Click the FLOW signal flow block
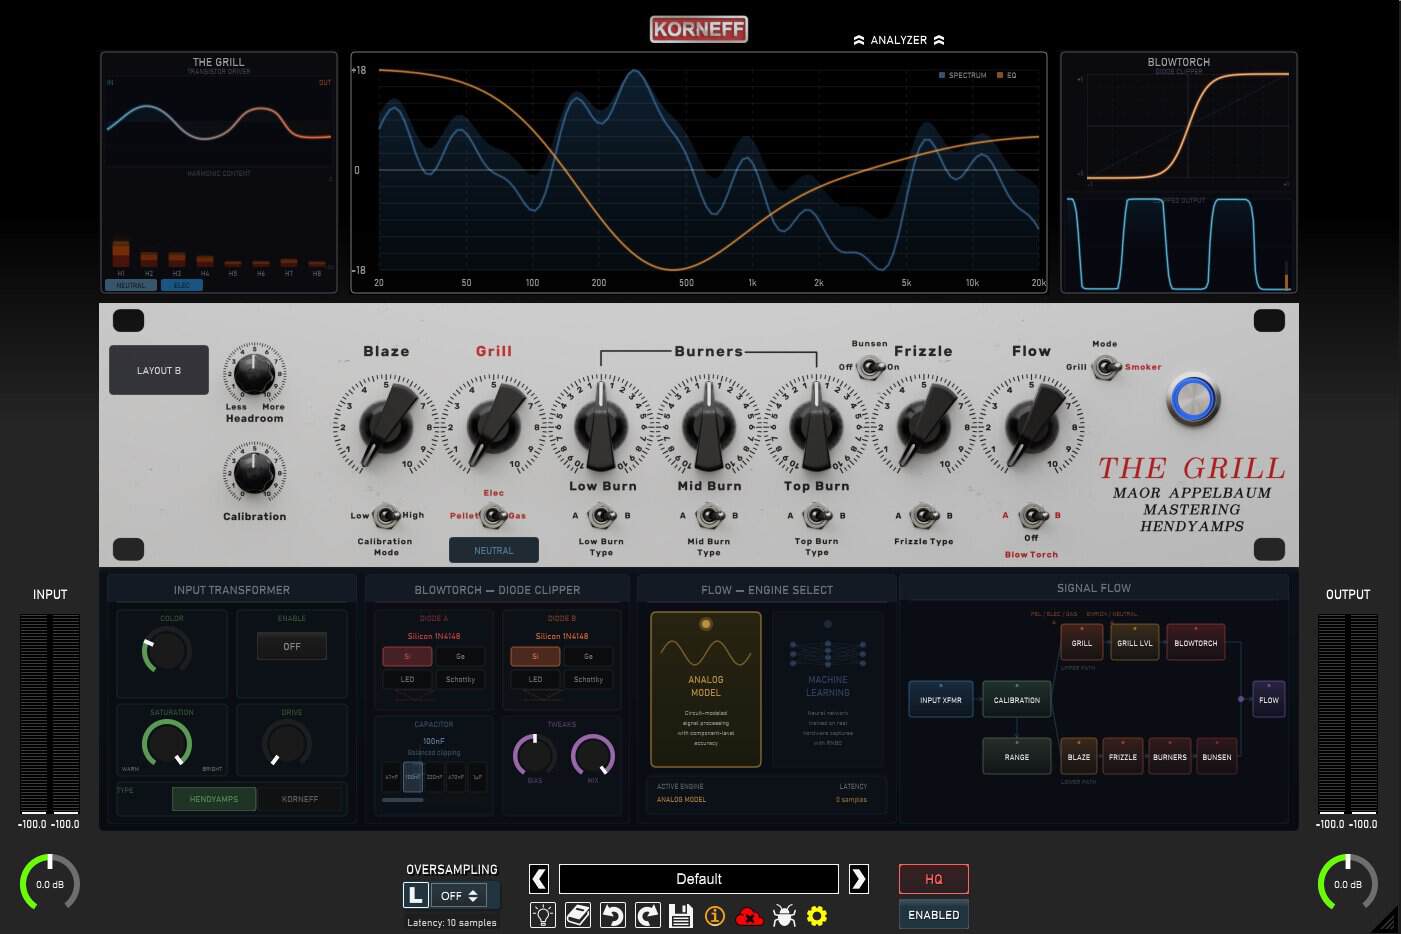1401x934 pixels. point(1269,700)
